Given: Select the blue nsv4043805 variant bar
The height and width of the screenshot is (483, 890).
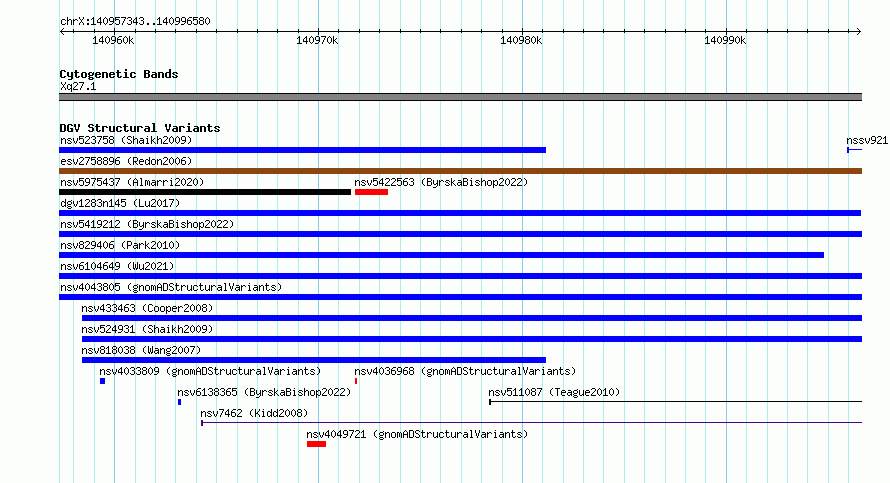Looking at the screenshot, I should (x=460, y=297).
